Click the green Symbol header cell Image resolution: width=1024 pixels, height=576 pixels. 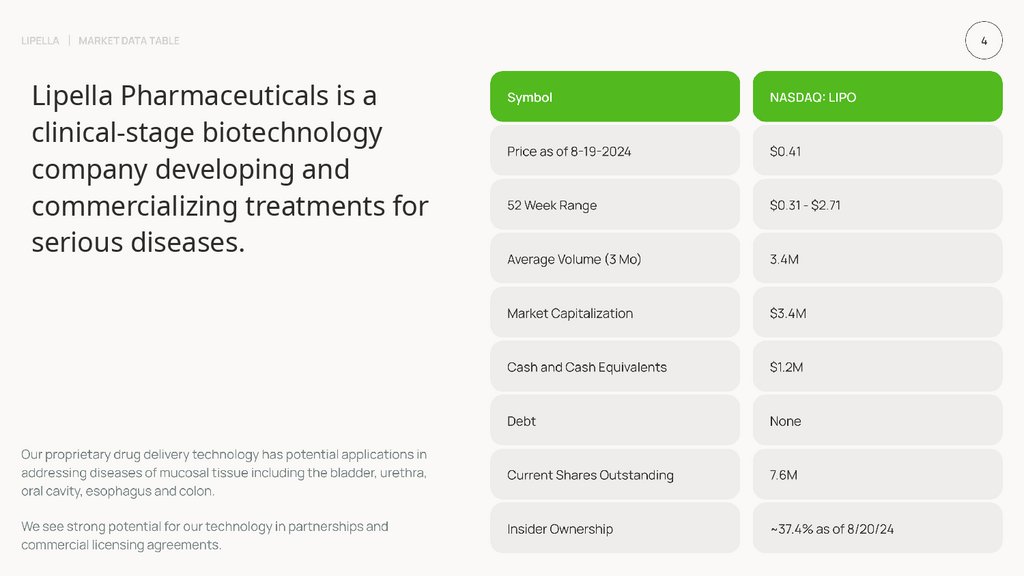614,97
